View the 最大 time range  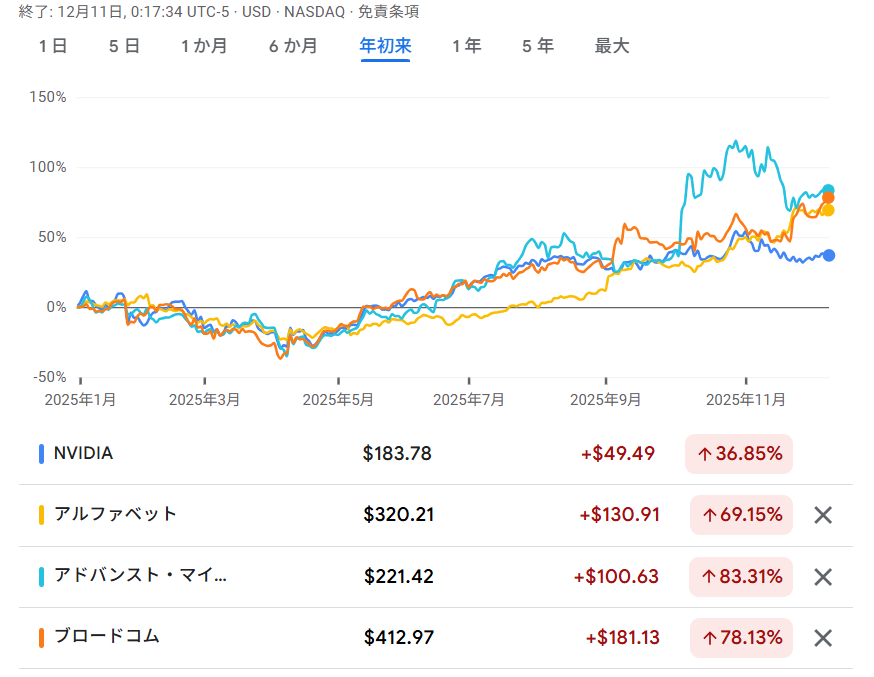tap(611, 46)
